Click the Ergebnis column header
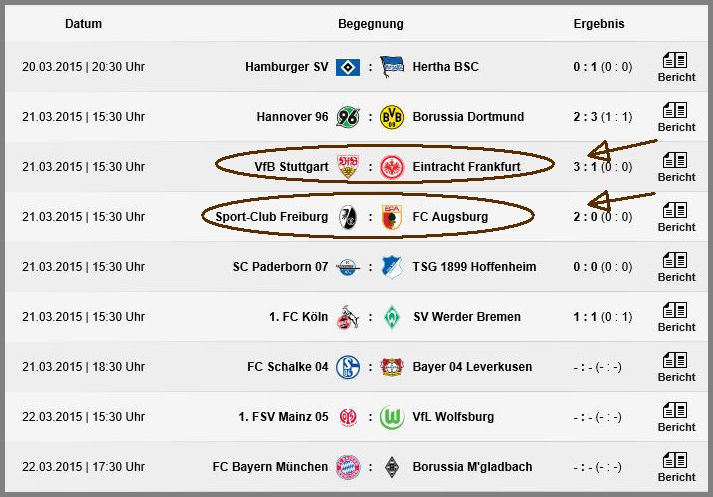This screenshot has height=497, width=713. pos(599,24)
